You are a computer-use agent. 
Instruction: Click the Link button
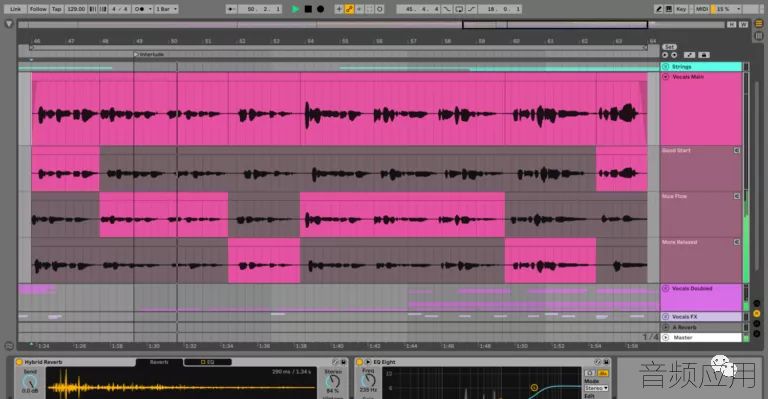[16, 9]
